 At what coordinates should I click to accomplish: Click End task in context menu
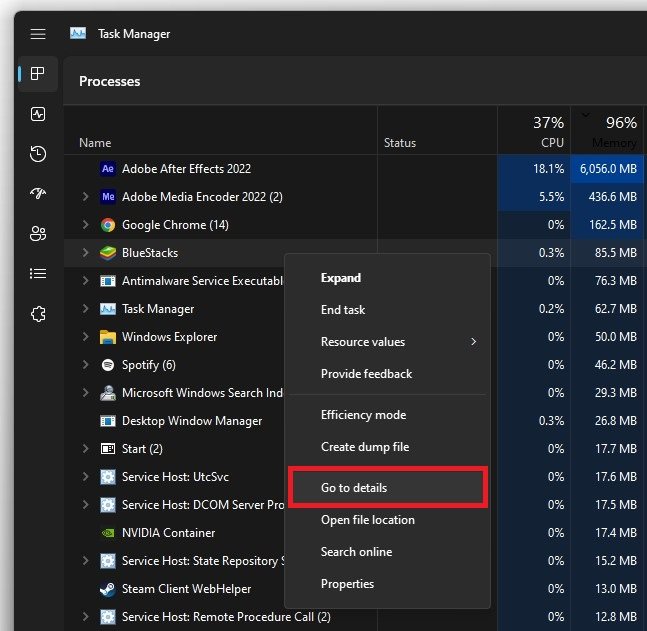tap(343, 310)
